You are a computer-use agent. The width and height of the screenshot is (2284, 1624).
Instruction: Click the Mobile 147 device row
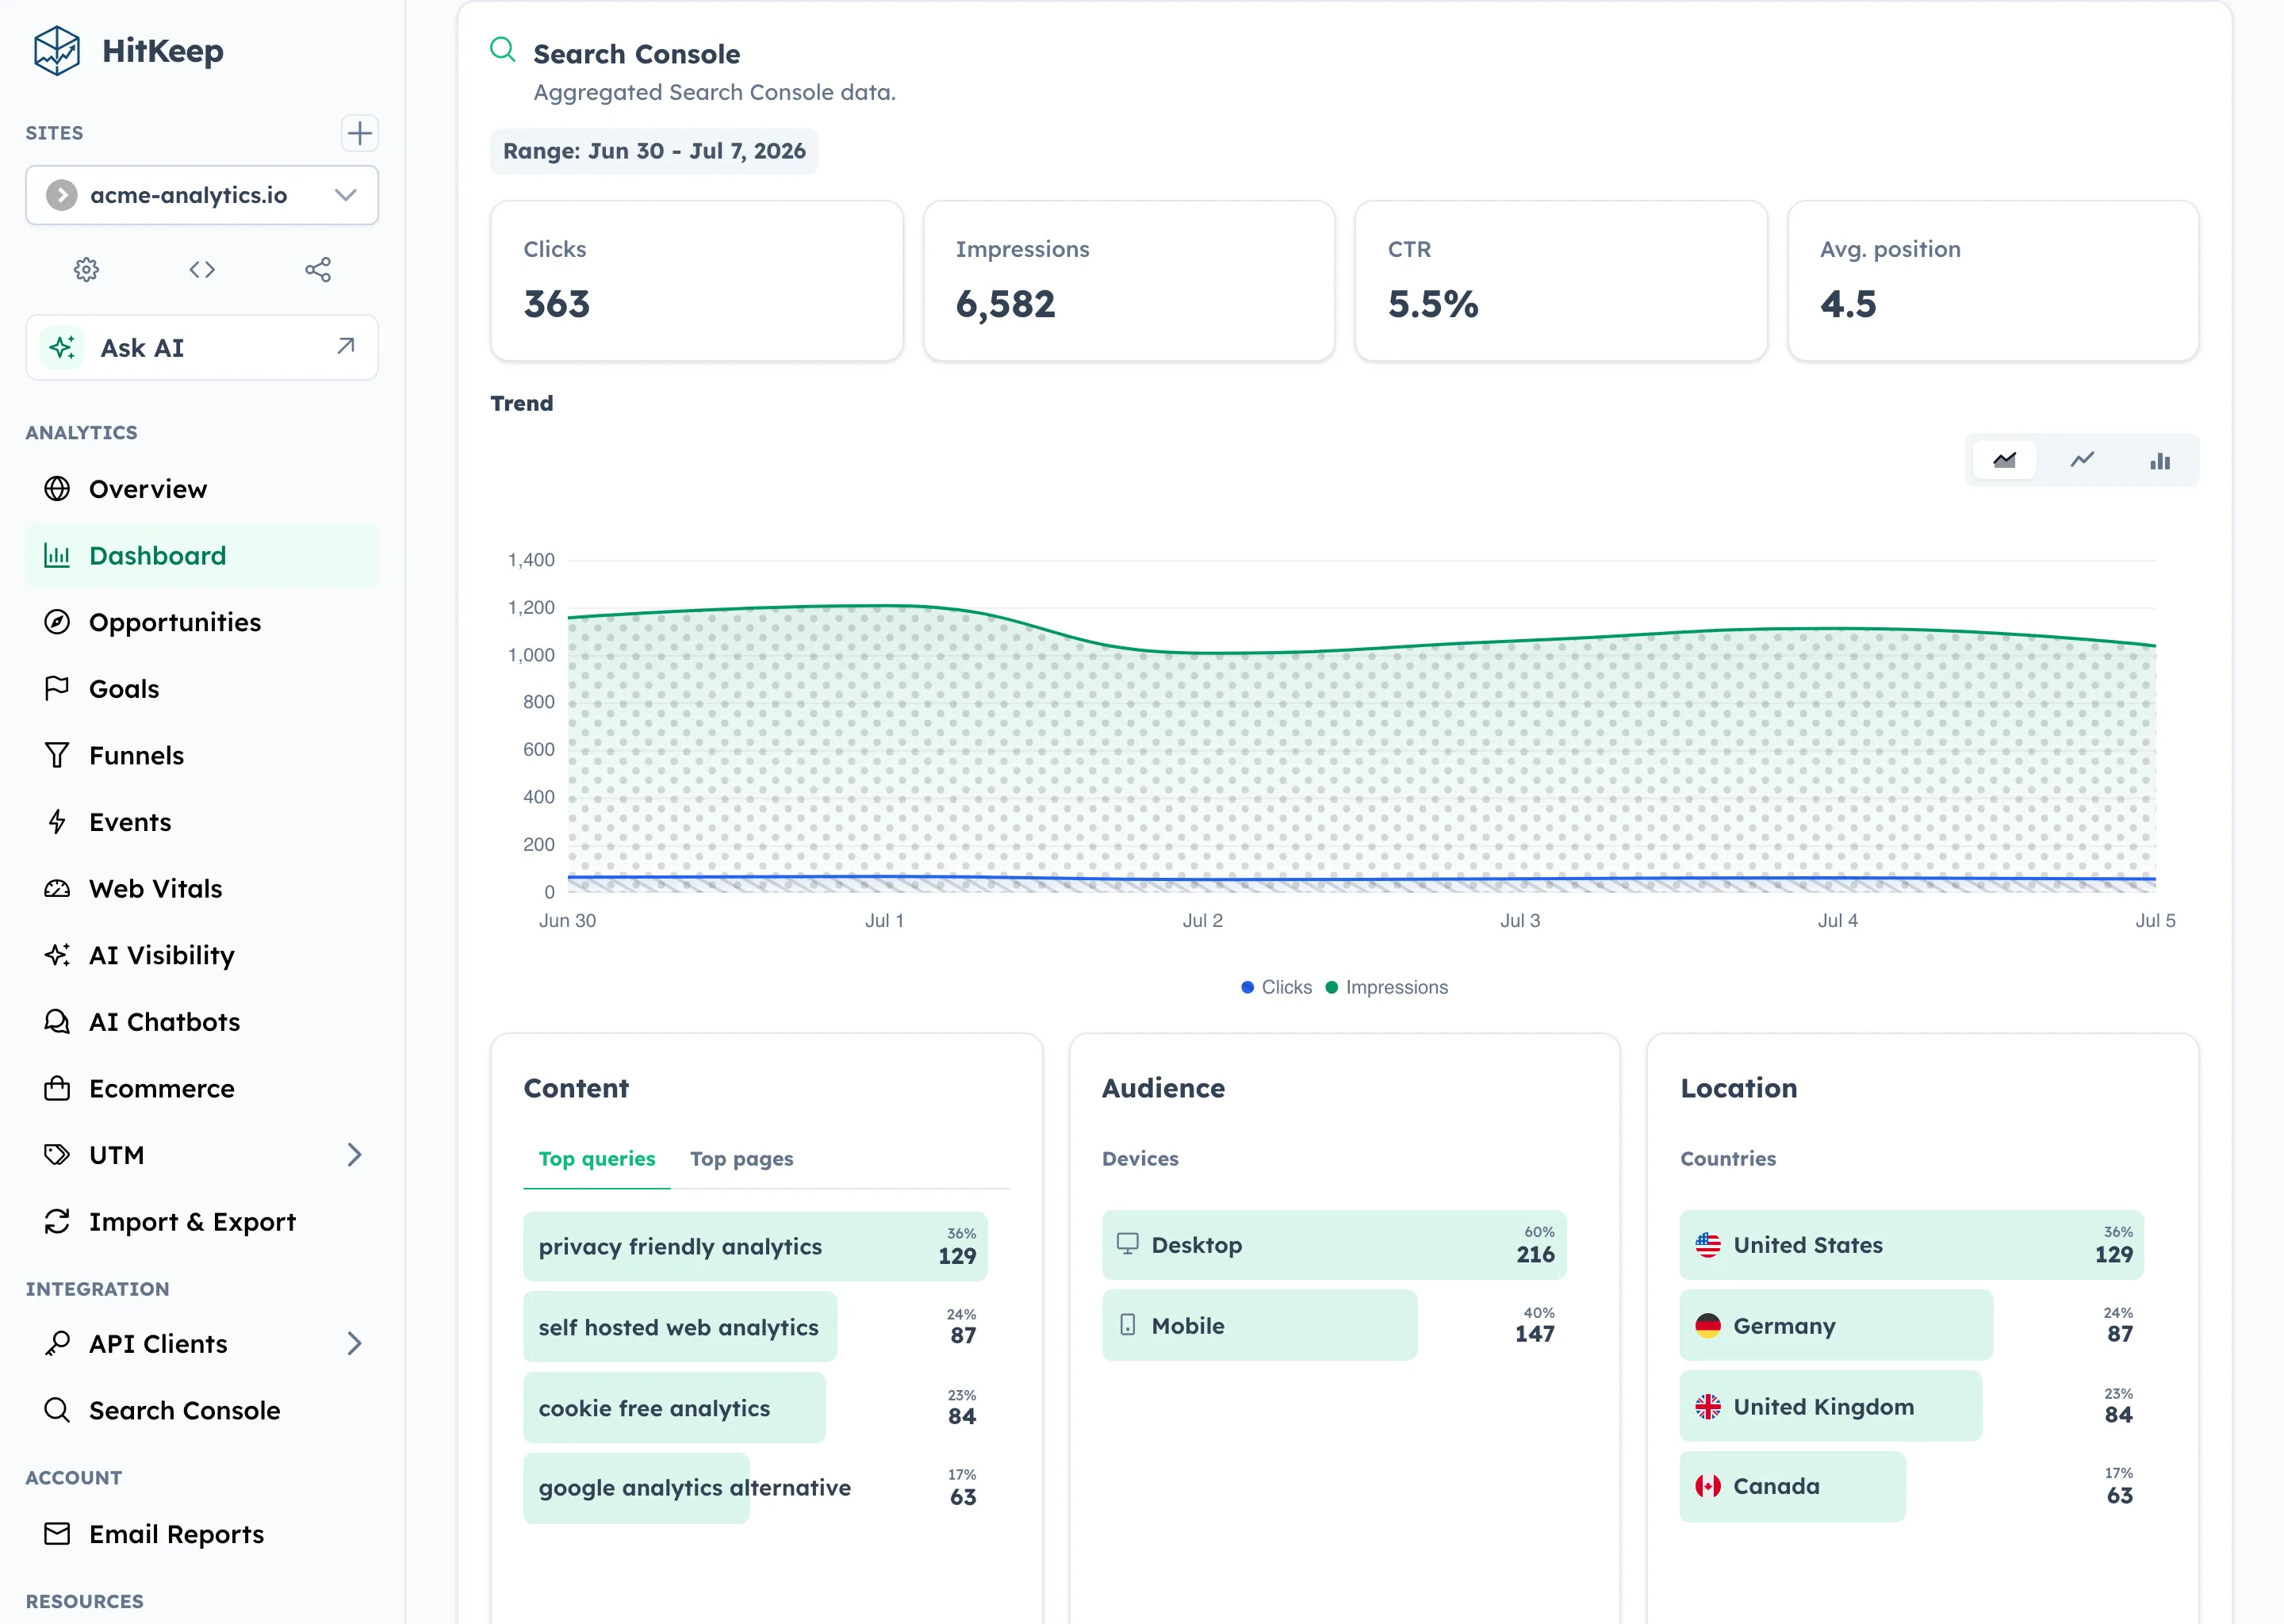1334,1325
